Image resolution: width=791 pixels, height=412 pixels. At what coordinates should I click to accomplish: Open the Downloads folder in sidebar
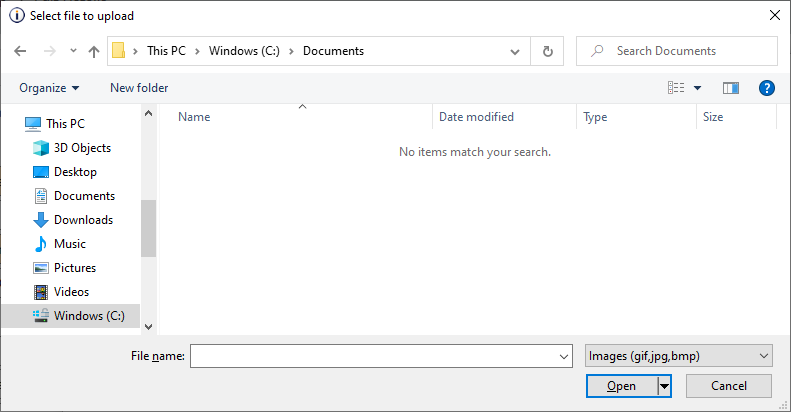tap(83, 220)
